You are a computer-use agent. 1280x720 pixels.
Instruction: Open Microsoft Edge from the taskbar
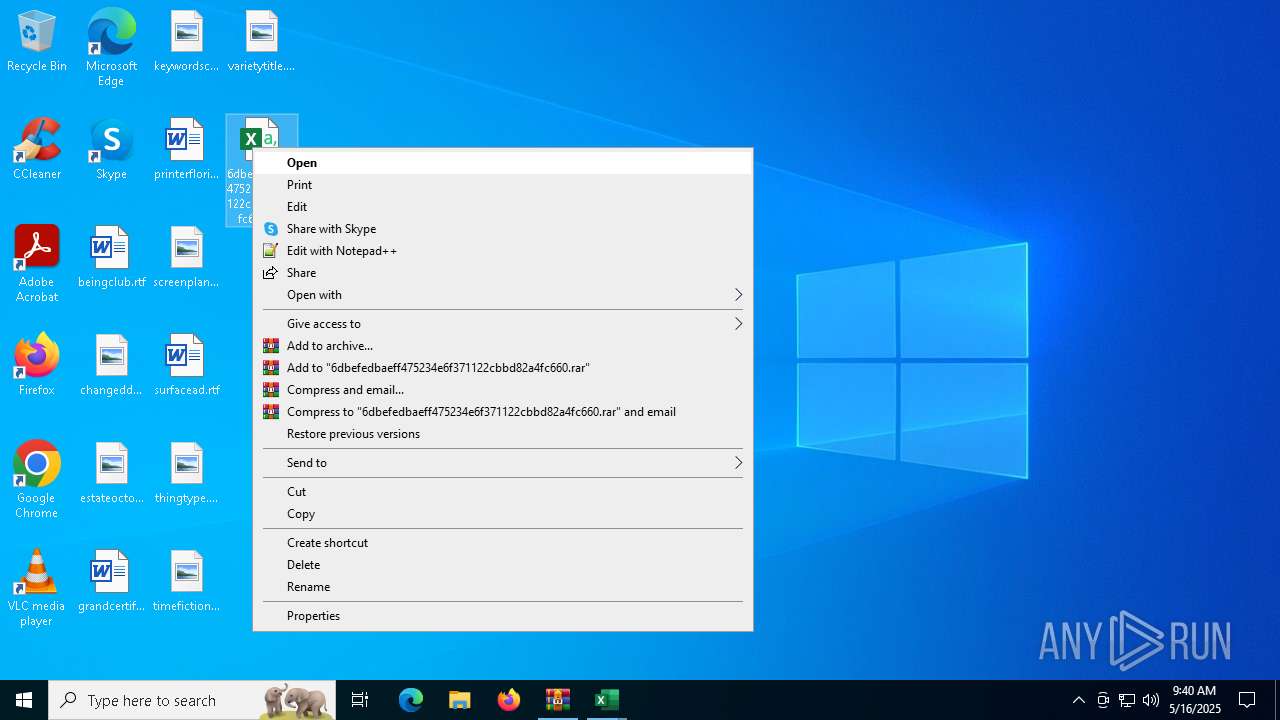[x=411, y=700]
